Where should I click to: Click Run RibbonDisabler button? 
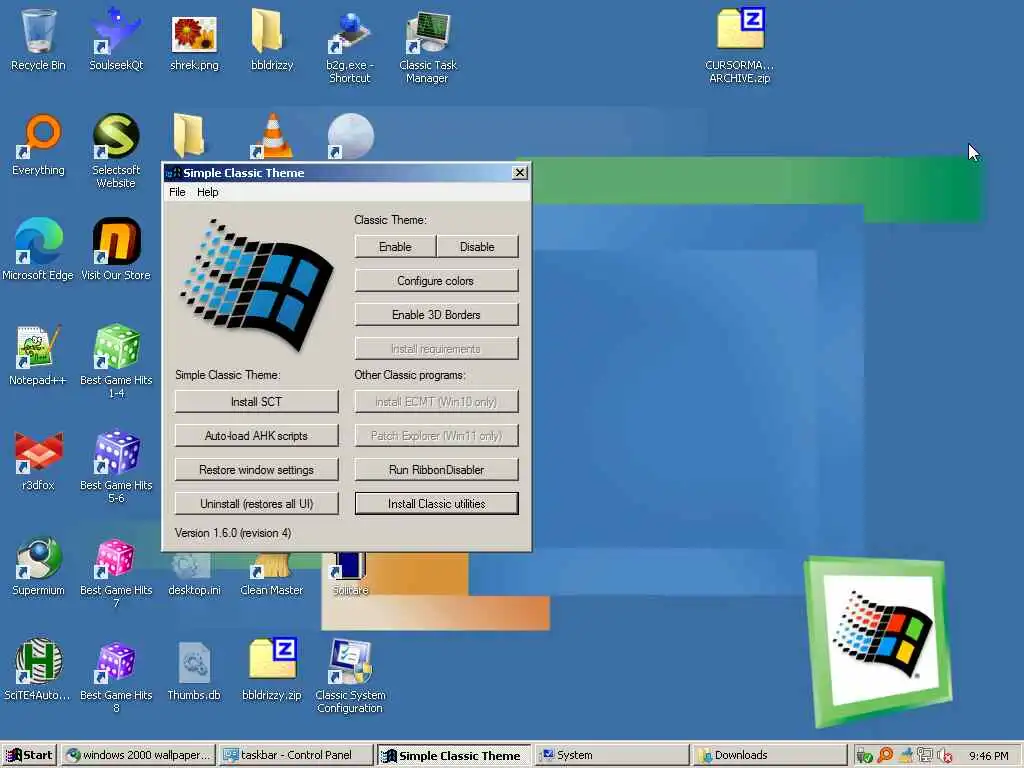[436, 470]
